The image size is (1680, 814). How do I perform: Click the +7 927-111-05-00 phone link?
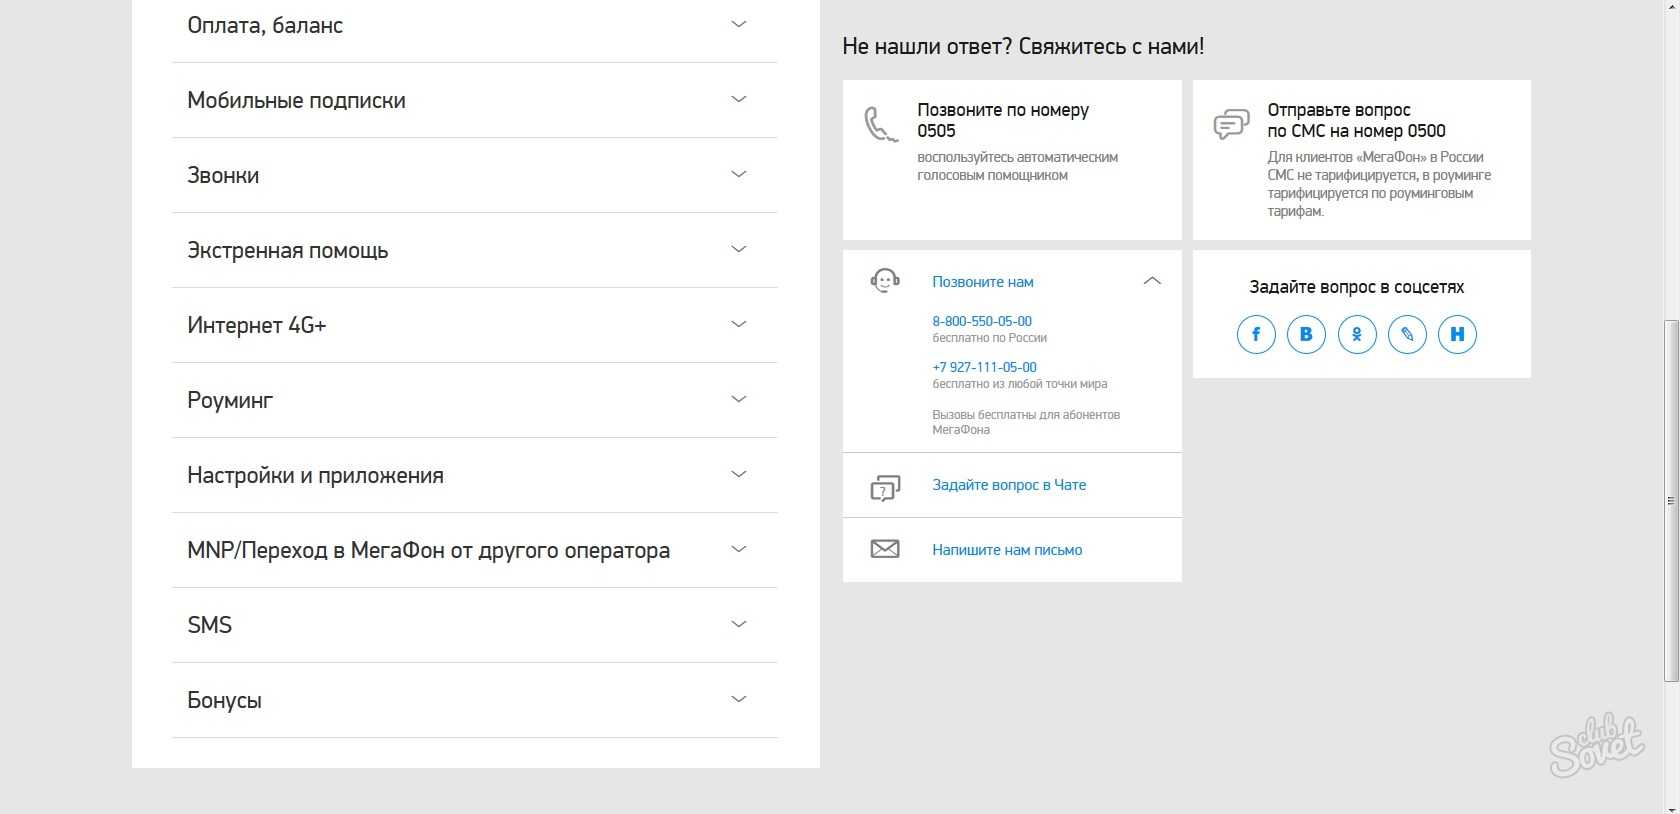tap(984, 367)
